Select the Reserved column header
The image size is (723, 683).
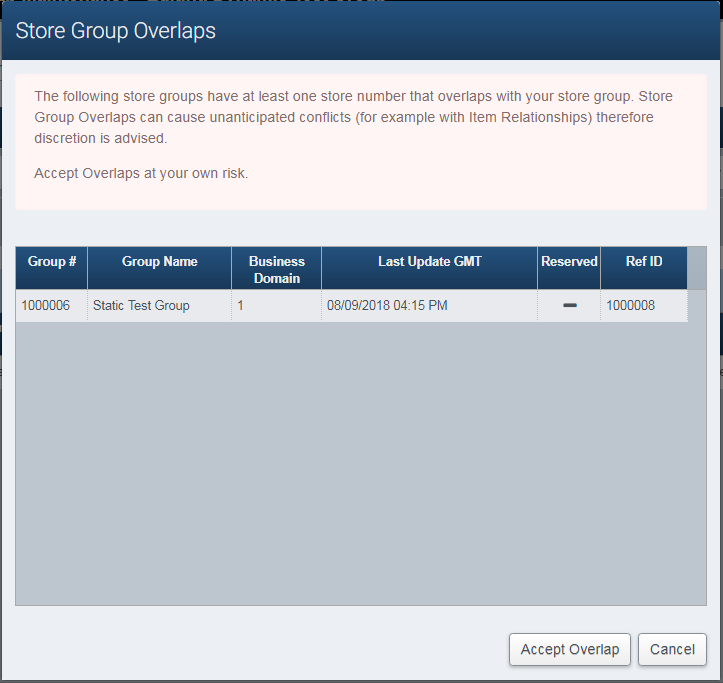coord(569,262)
